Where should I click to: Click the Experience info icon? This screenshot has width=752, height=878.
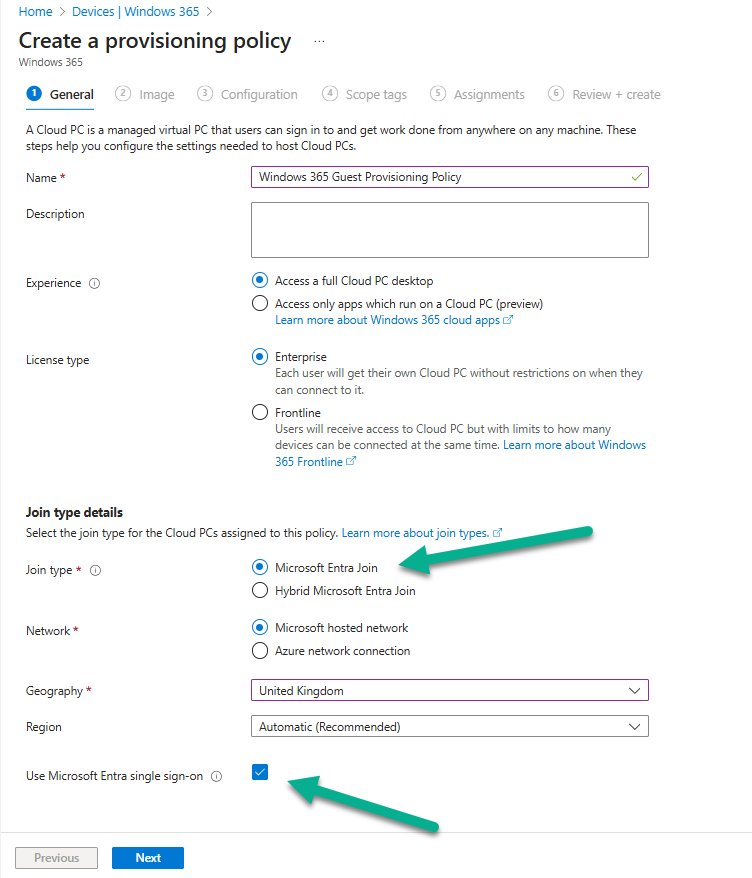tap(95, 284)
